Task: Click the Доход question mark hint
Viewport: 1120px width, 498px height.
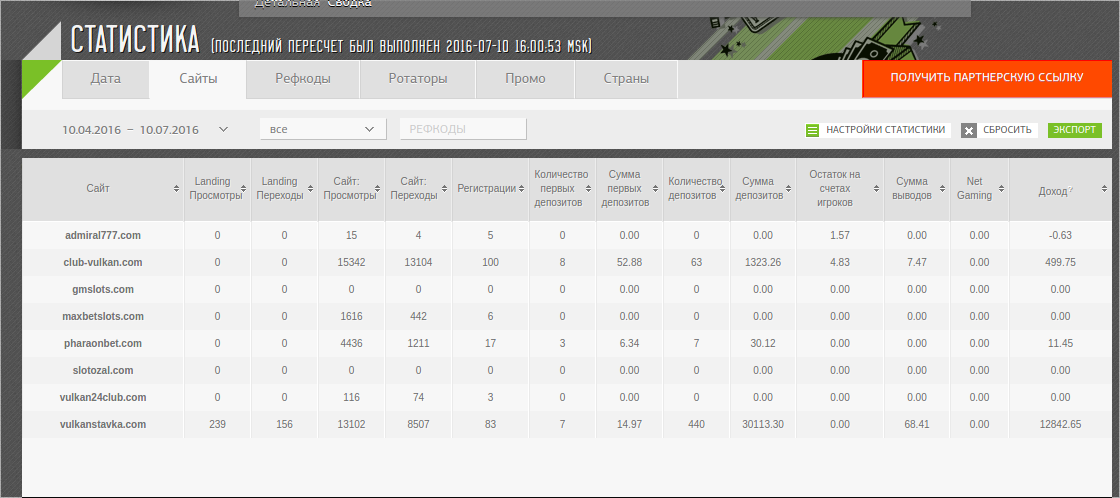Action: 1070,190
